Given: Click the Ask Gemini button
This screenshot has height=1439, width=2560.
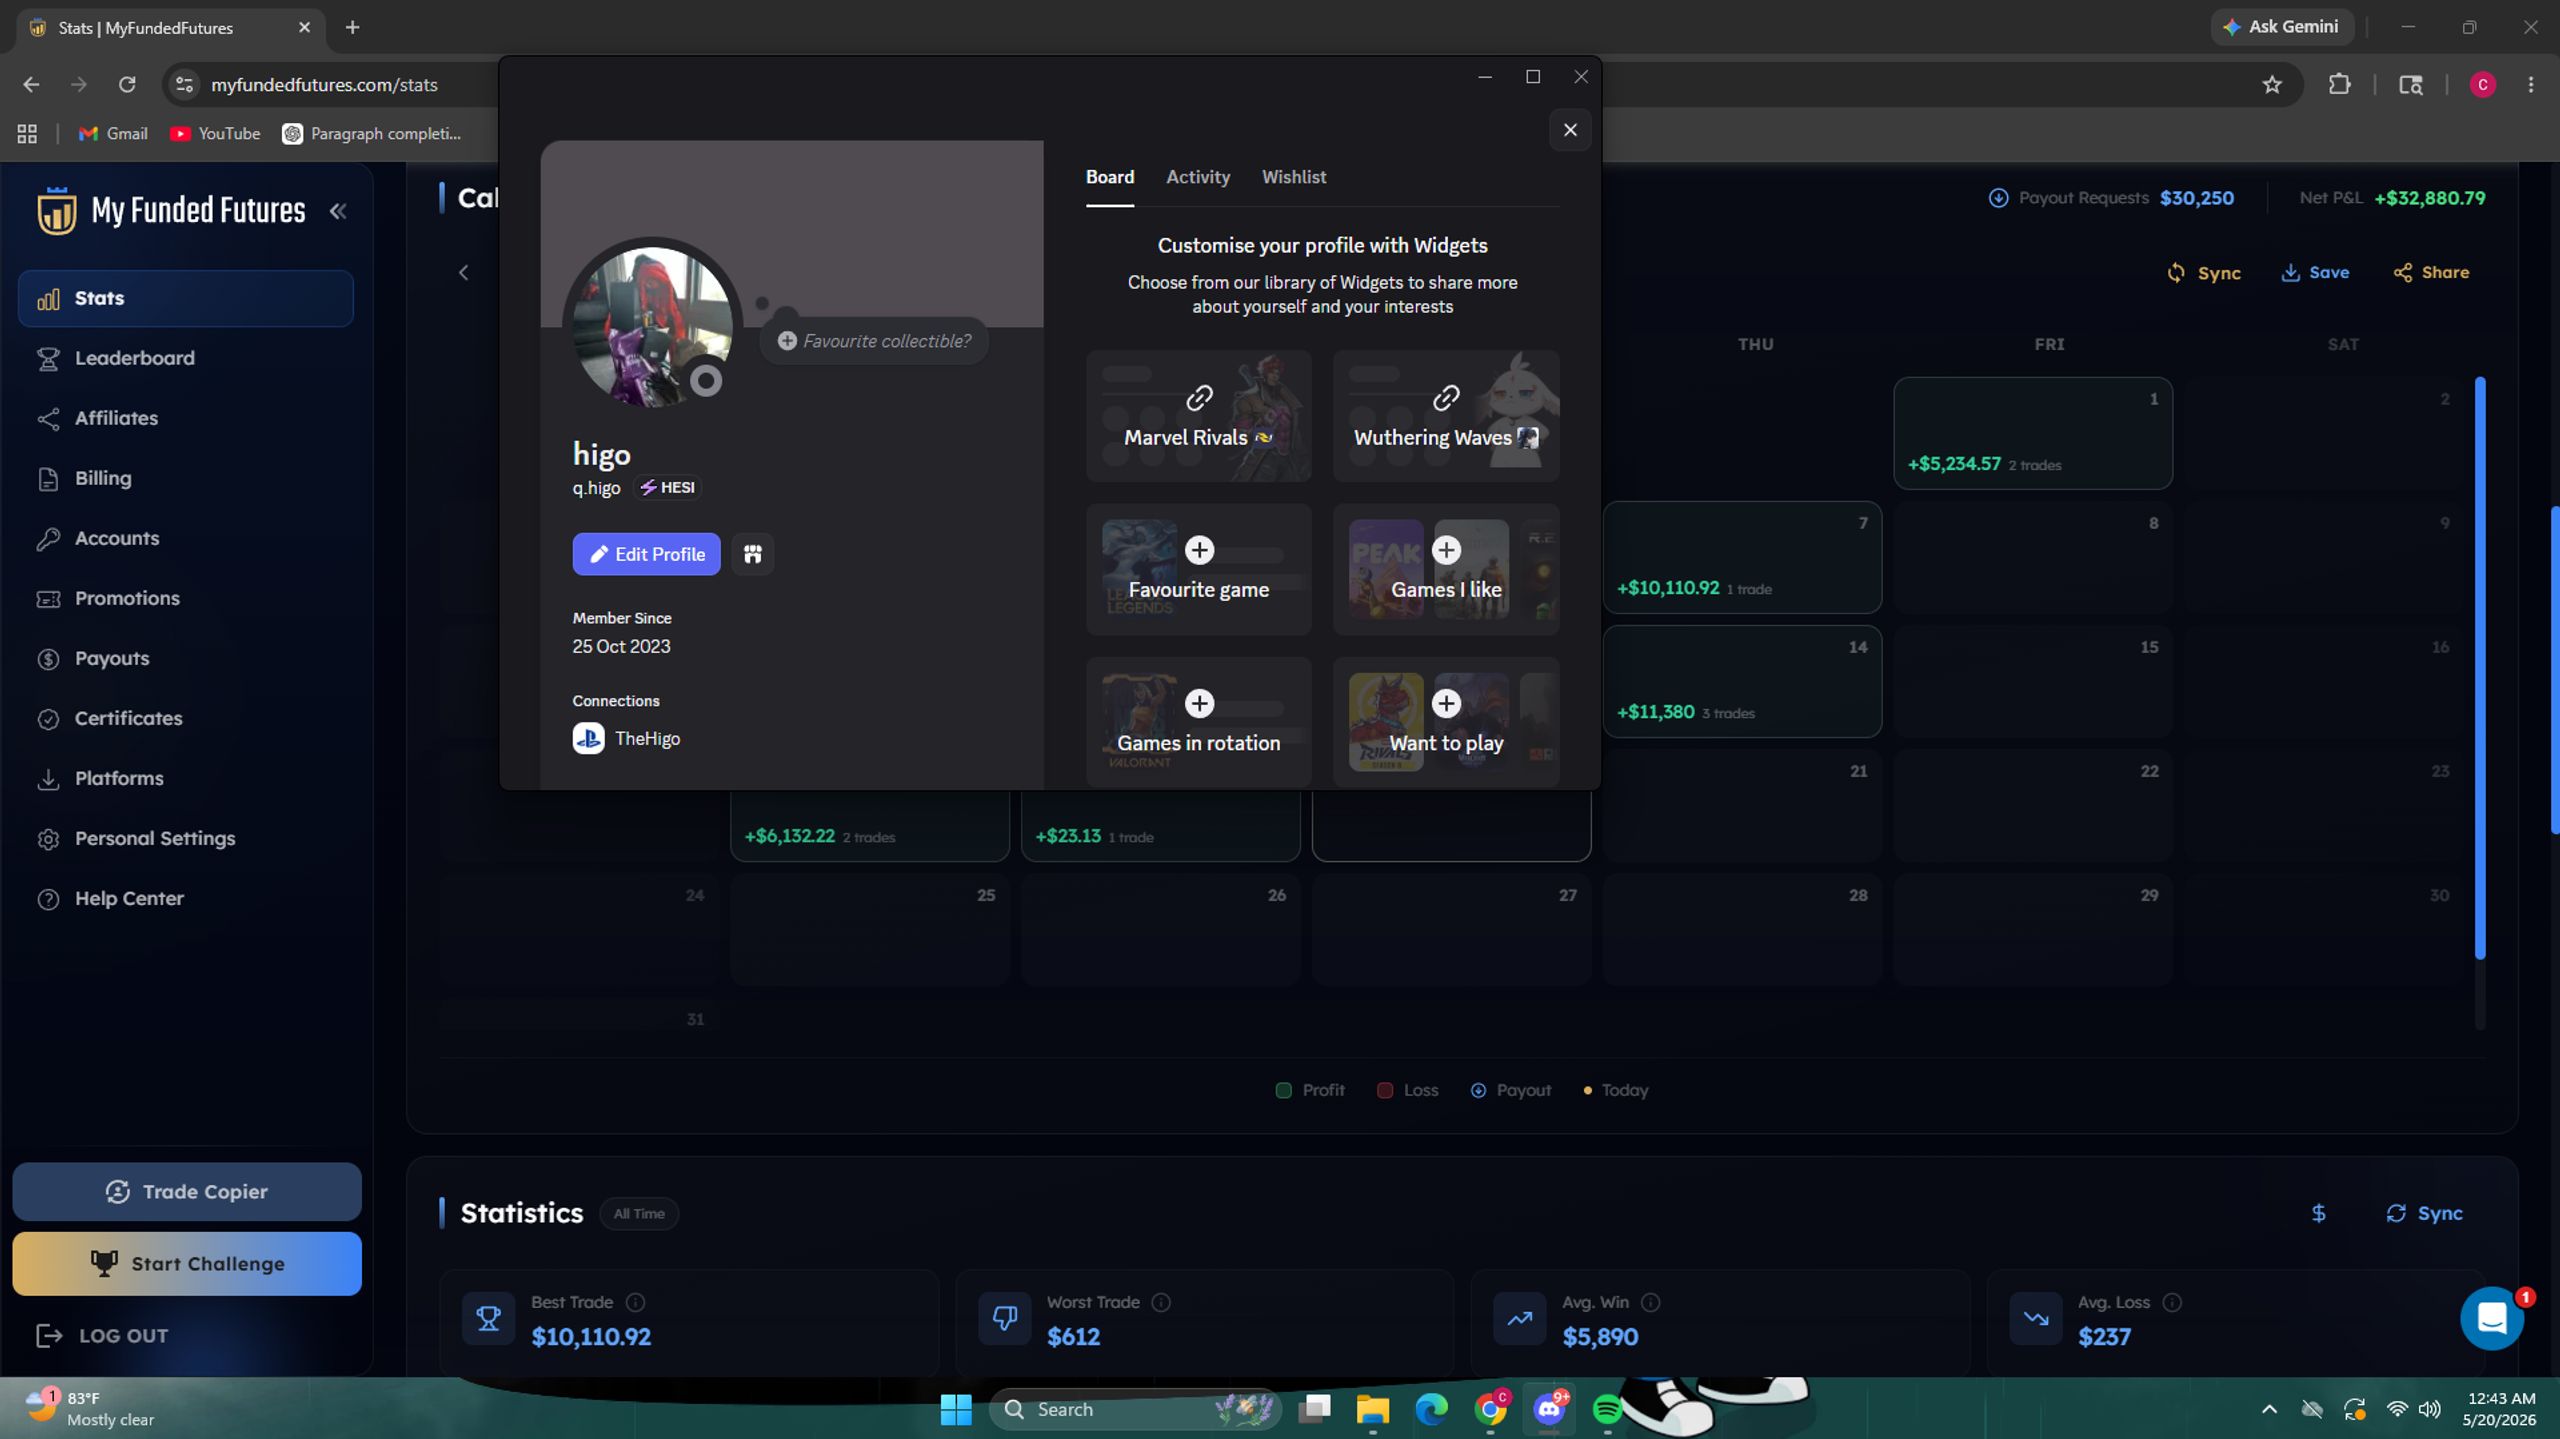Looking at the screenshot, I should coord(2281,27).
